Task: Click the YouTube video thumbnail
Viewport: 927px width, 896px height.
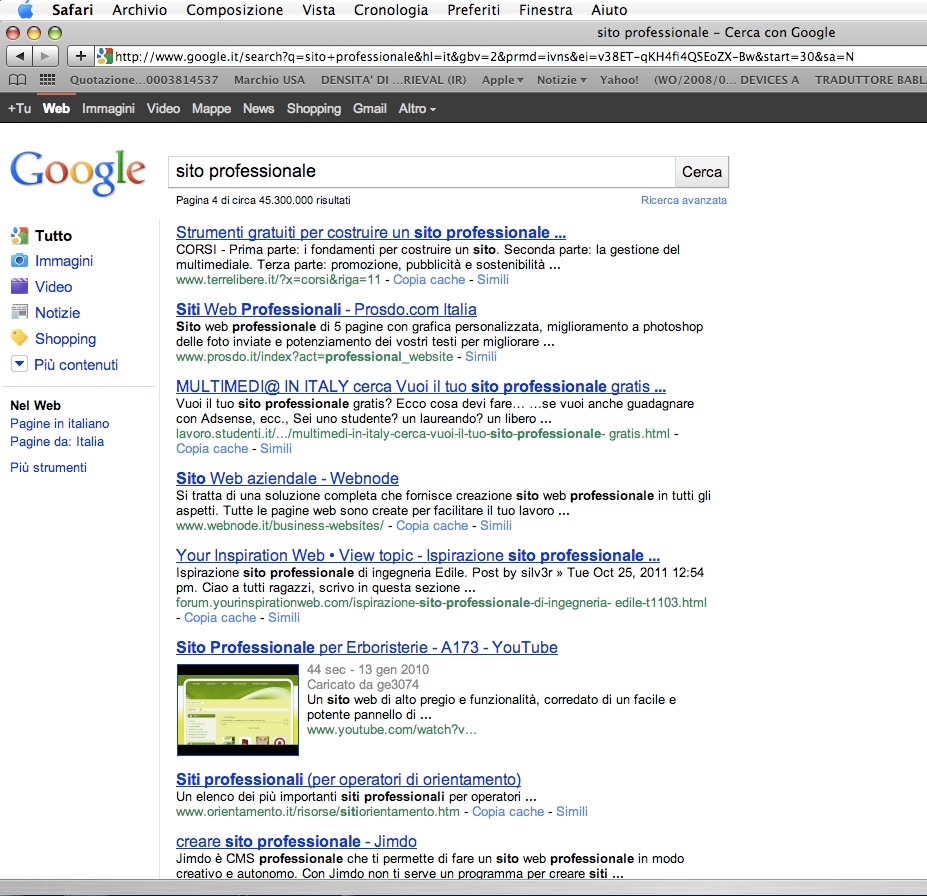Action: coord(238,710)
